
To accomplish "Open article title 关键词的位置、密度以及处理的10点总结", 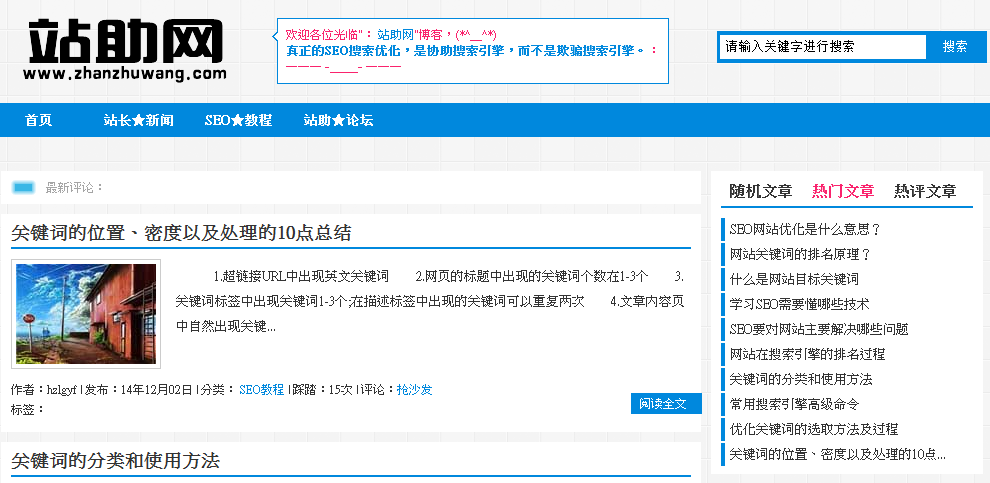I will pos(181,233).
